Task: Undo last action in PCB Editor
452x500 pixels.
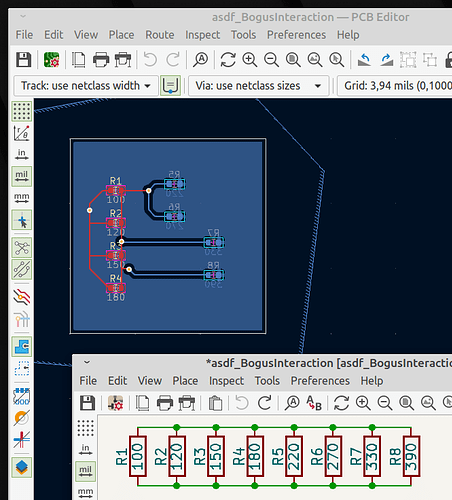Action: tap(150, 60)
